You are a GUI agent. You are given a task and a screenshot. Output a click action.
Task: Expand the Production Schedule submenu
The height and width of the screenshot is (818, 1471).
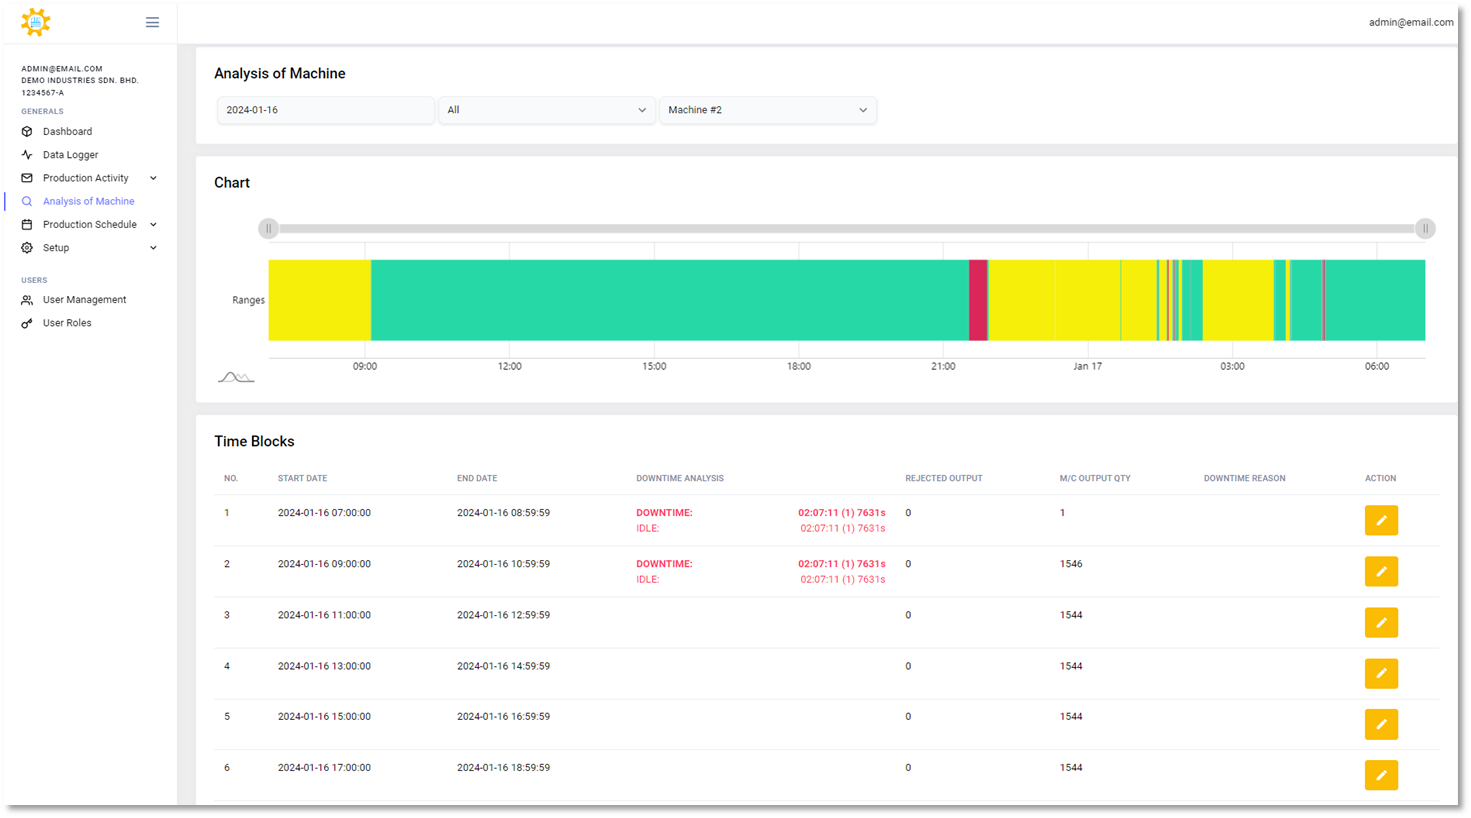[x=153, y=225]
